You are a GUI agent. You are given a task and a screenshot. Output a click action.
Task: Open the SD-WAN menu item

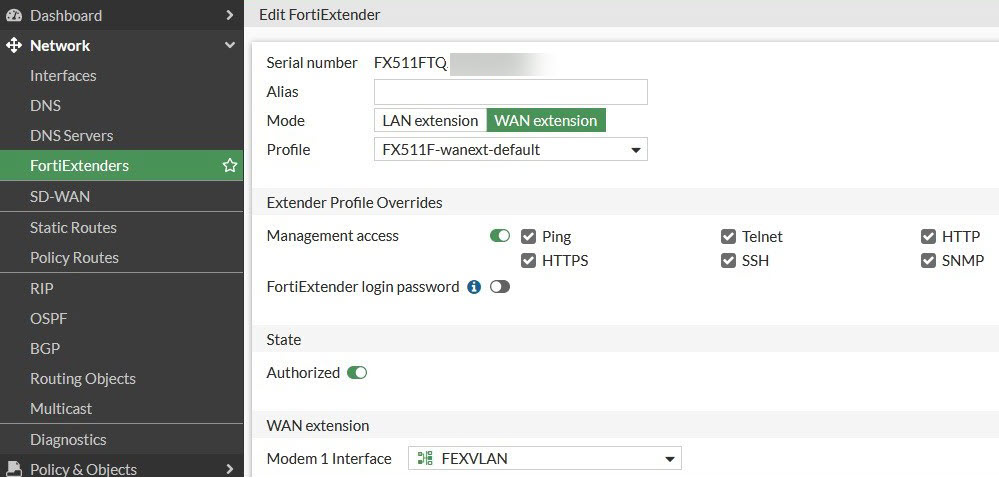[60, 197]
